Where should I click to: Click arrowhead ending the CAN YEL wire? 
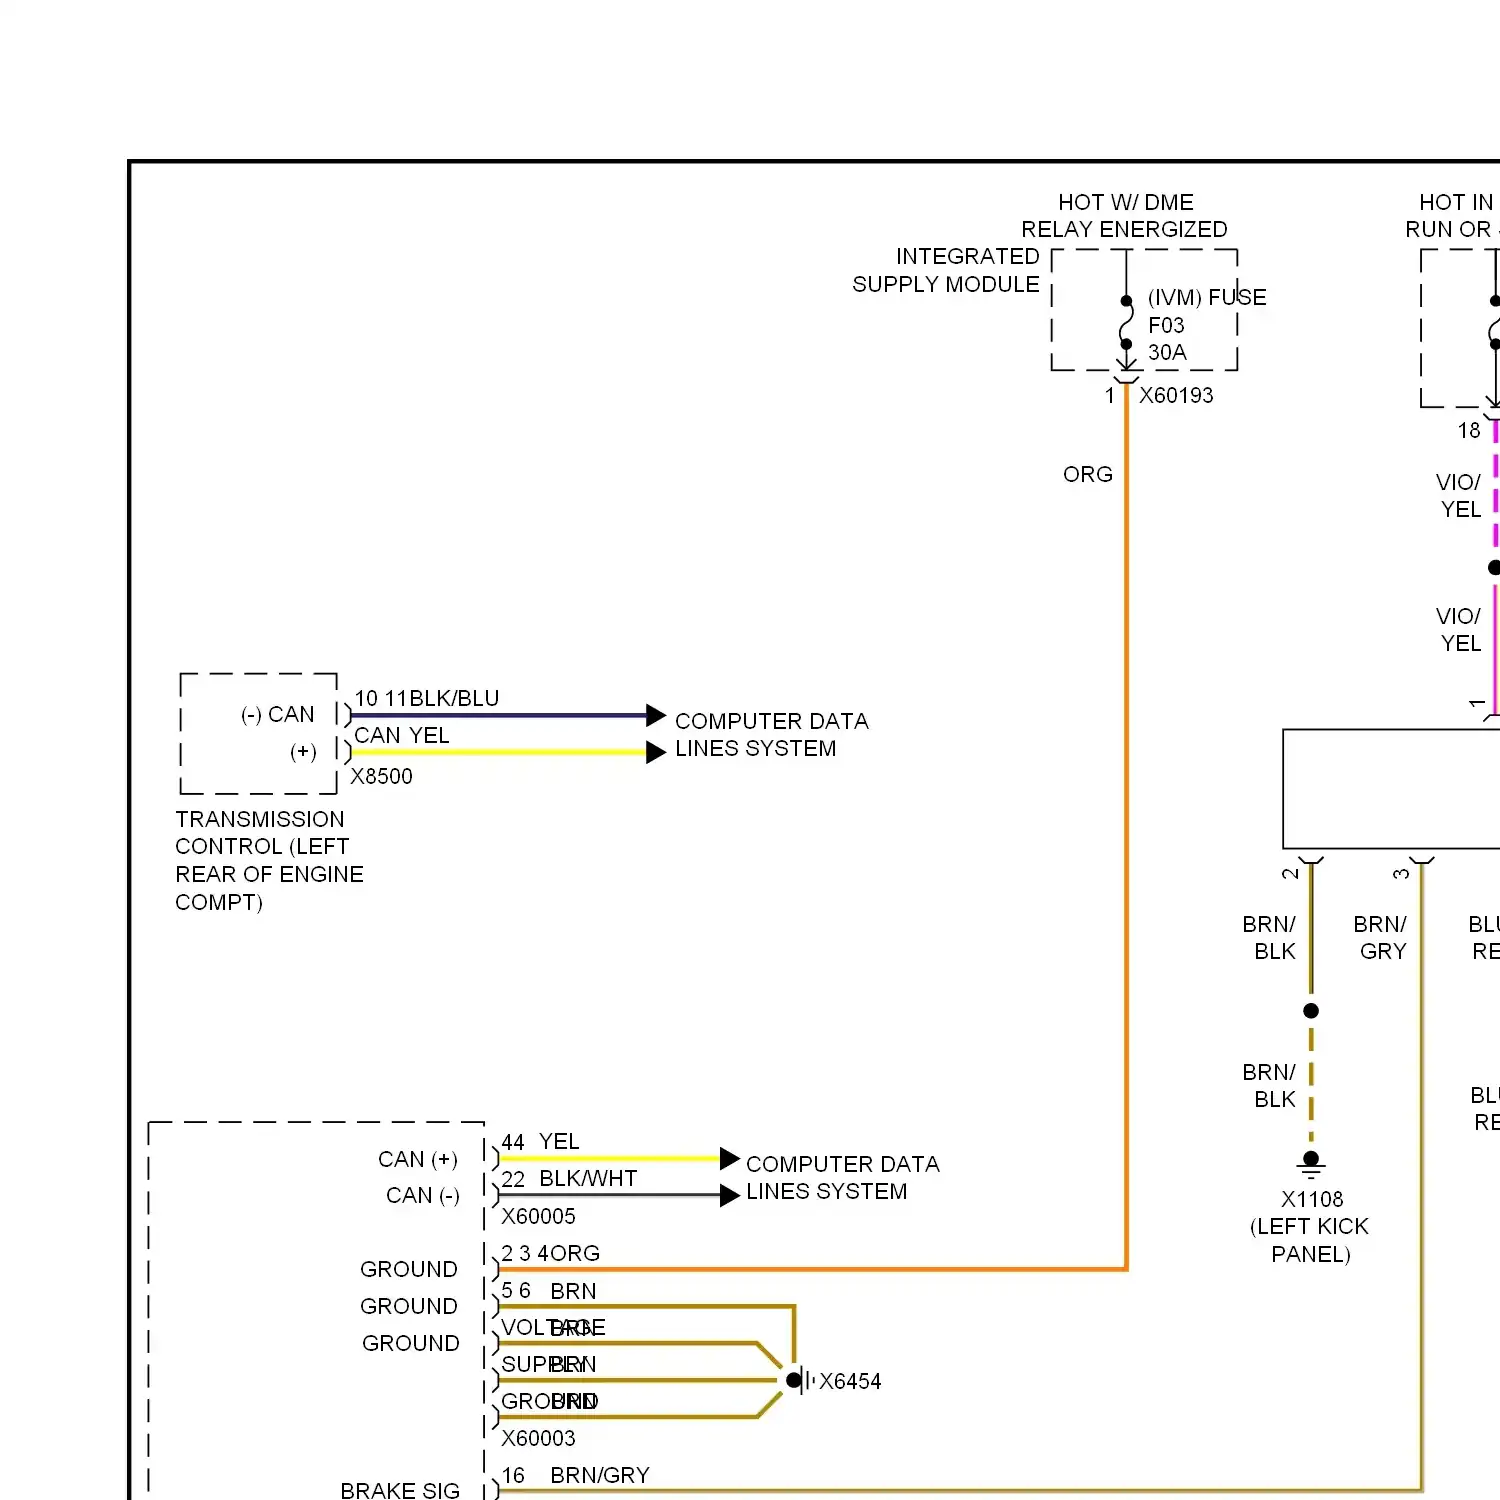pos(656,752)
